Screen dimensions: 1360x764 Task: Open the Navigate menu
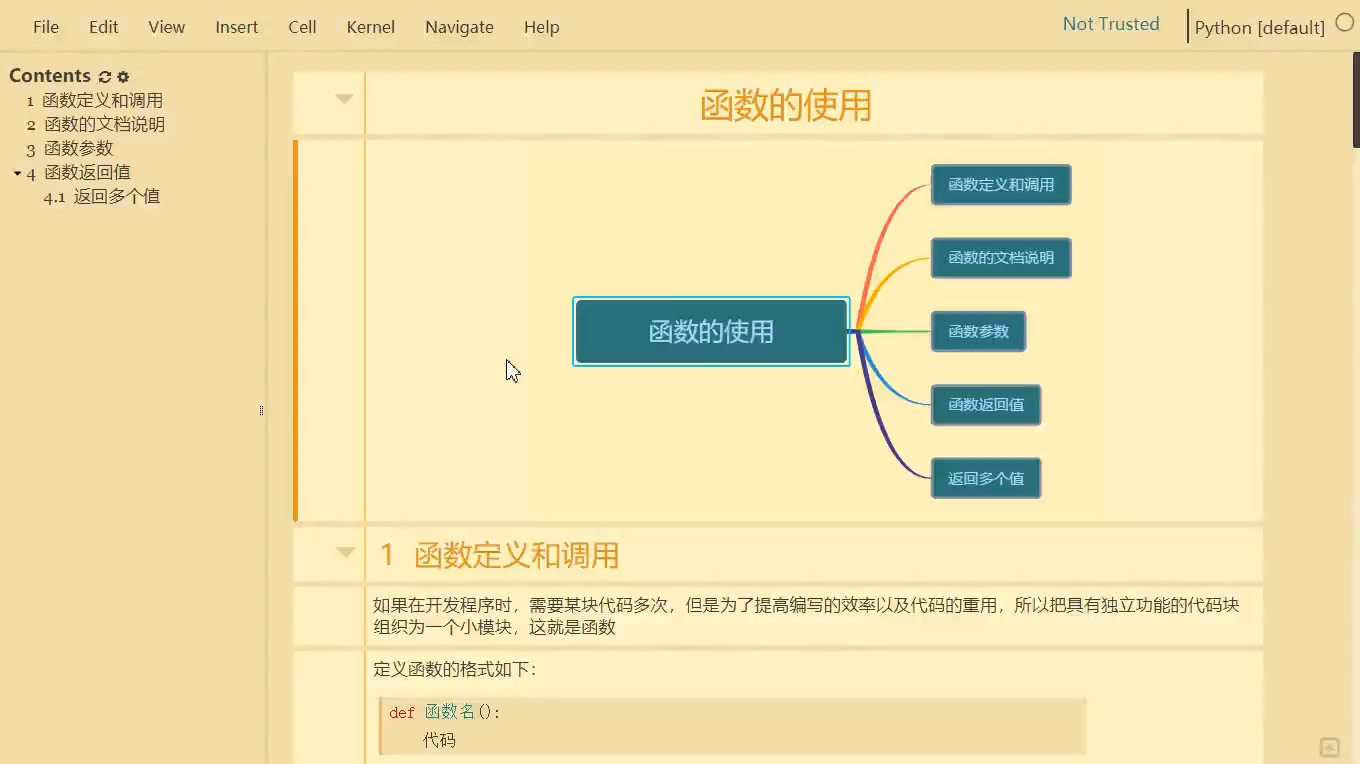click(x=459, y=27)
